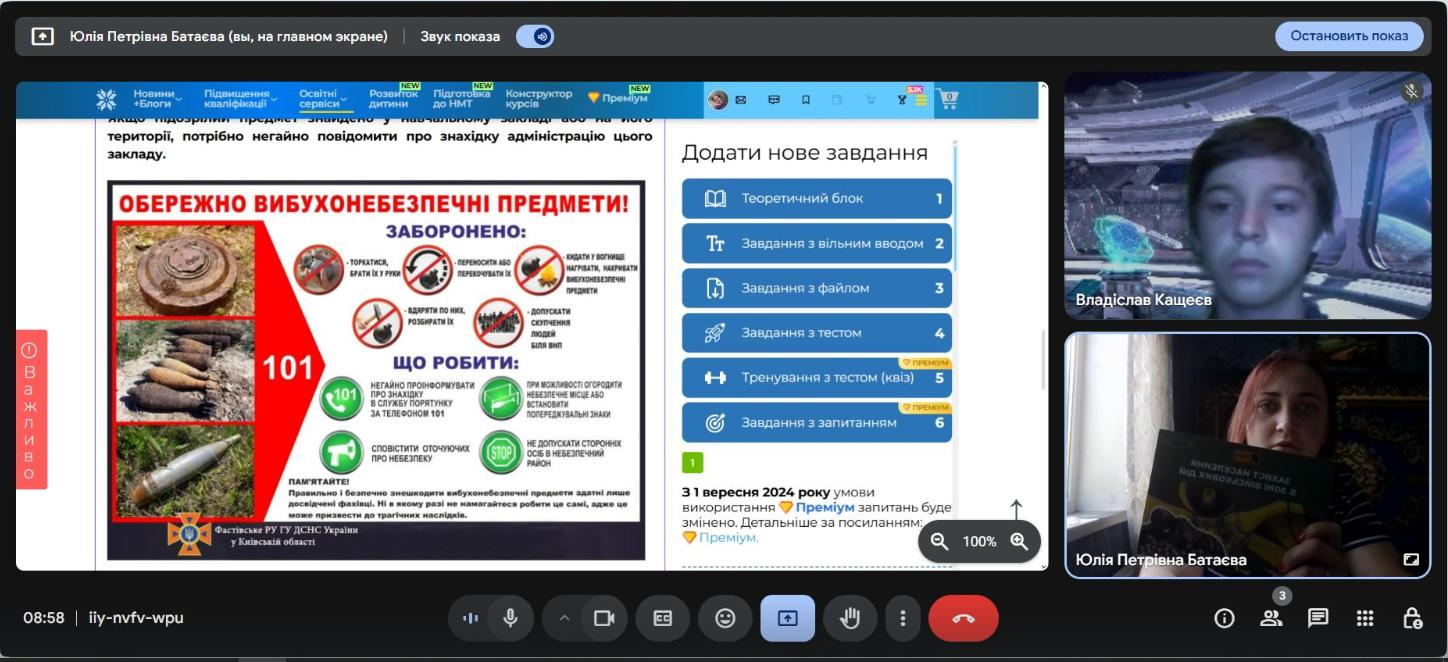Open the Підготовка до НМТ menu item

click(x=462, y=98)
